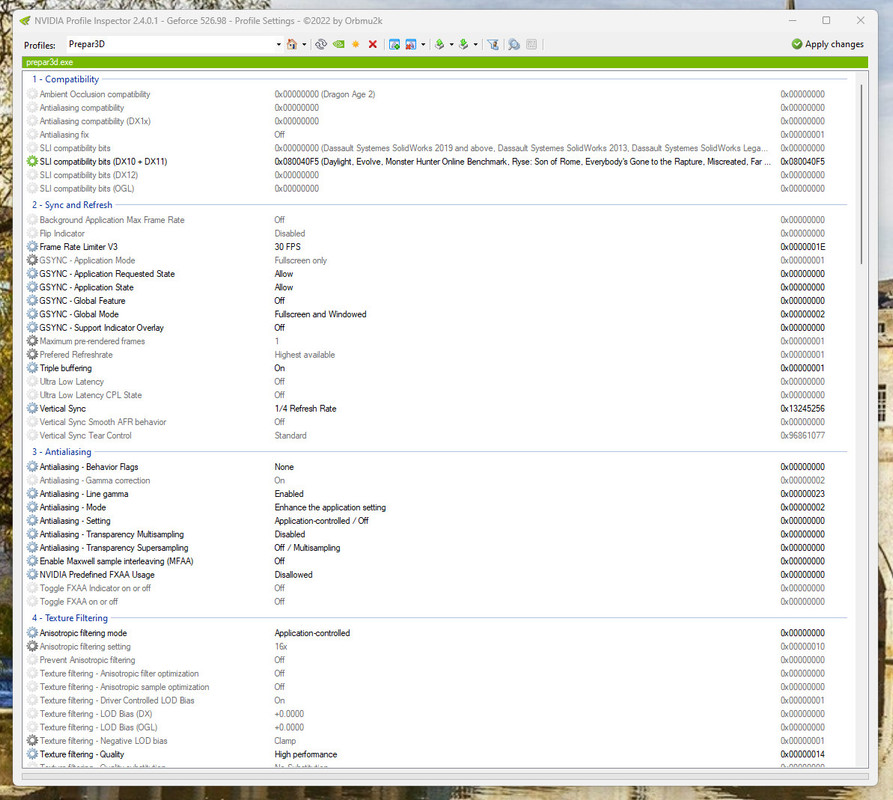Click the gear icon beside Antialiasing - Mode
Image resolution: width=893 pixels, height=800 pixels.
click(32, 507)
